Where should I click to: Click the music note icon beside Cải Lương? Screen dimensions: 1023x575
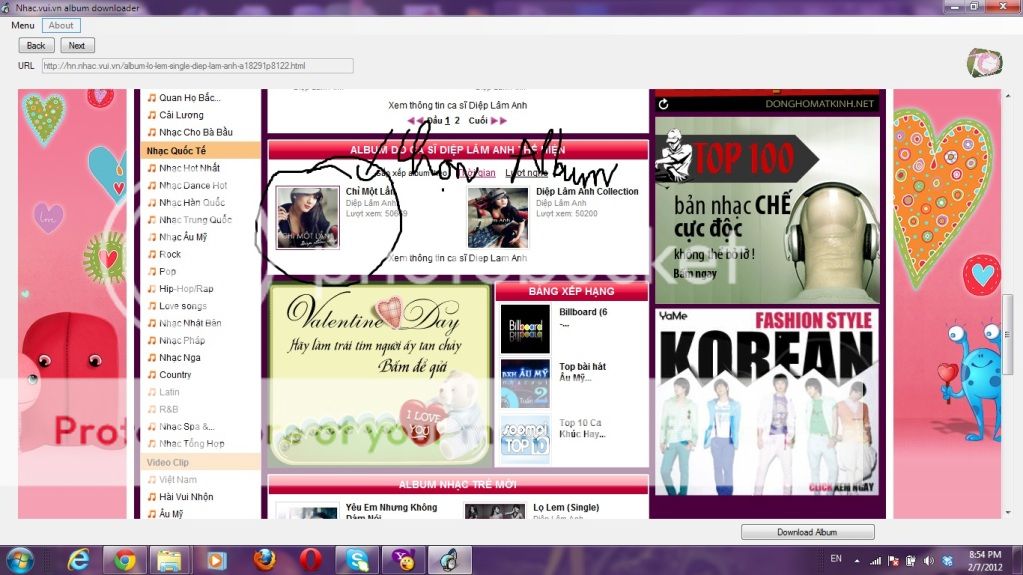point(151,115)
